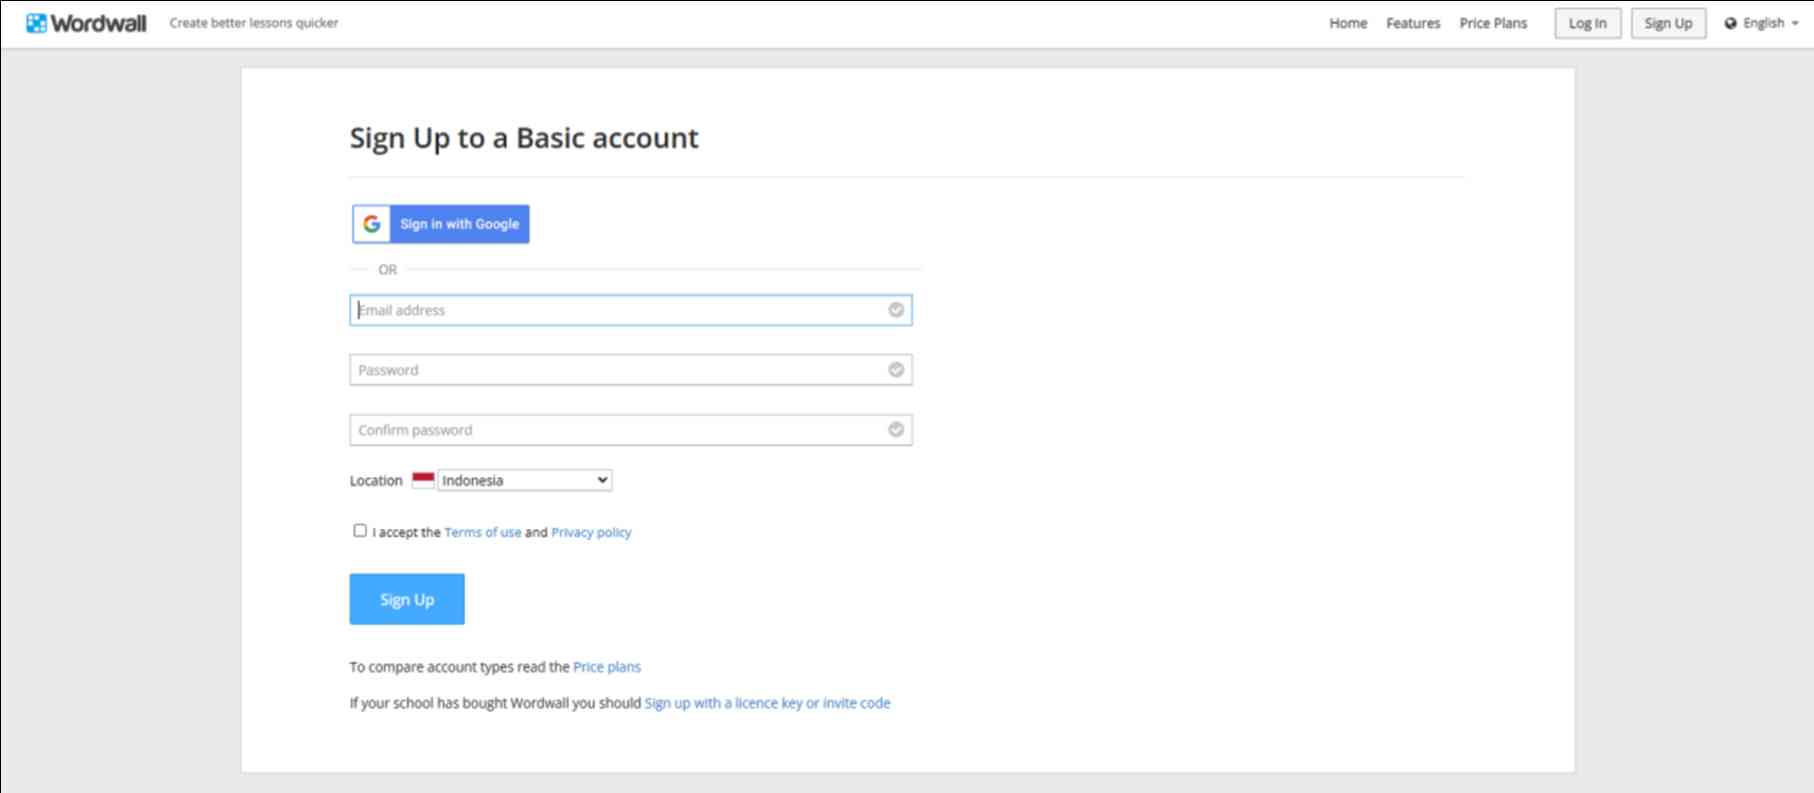Sign up with a licence key or invite code
Viewport: 1814px width, 793px height.
(767, 703)
